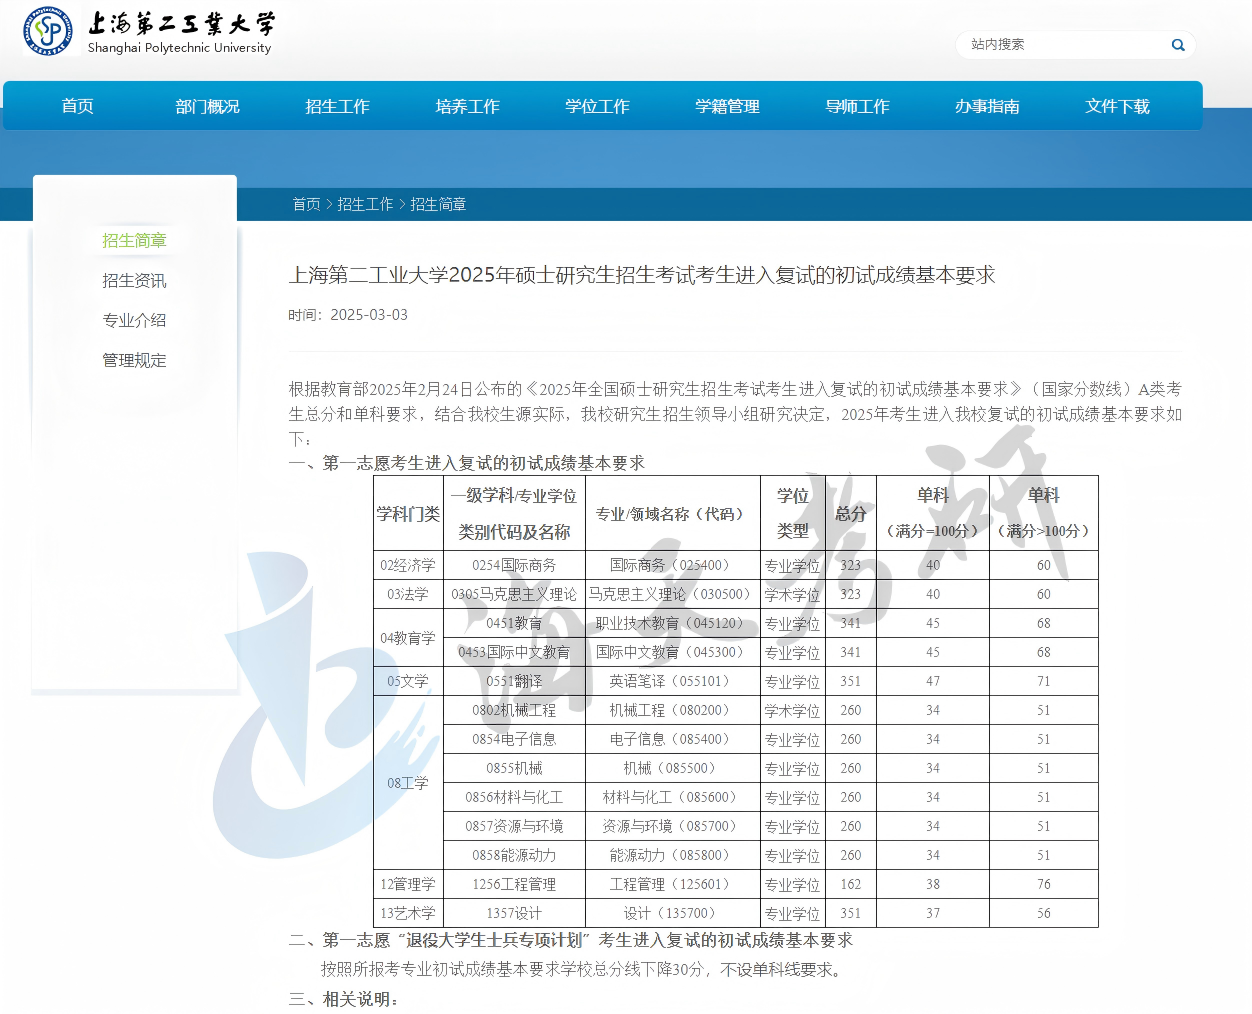Select 培养工作 from the navigation bar
The height and width of the screenshot is (1014, 1252).
tap(467, 106)
